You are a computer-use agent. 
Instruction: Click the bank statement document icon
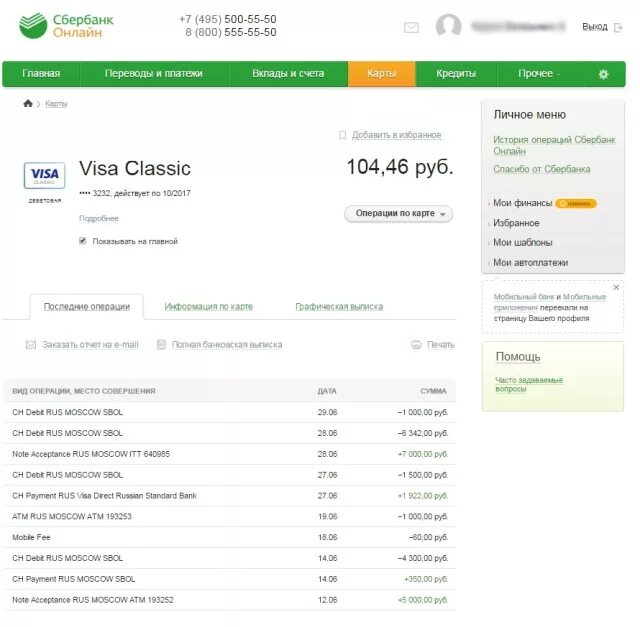click(x=161, y=345)
